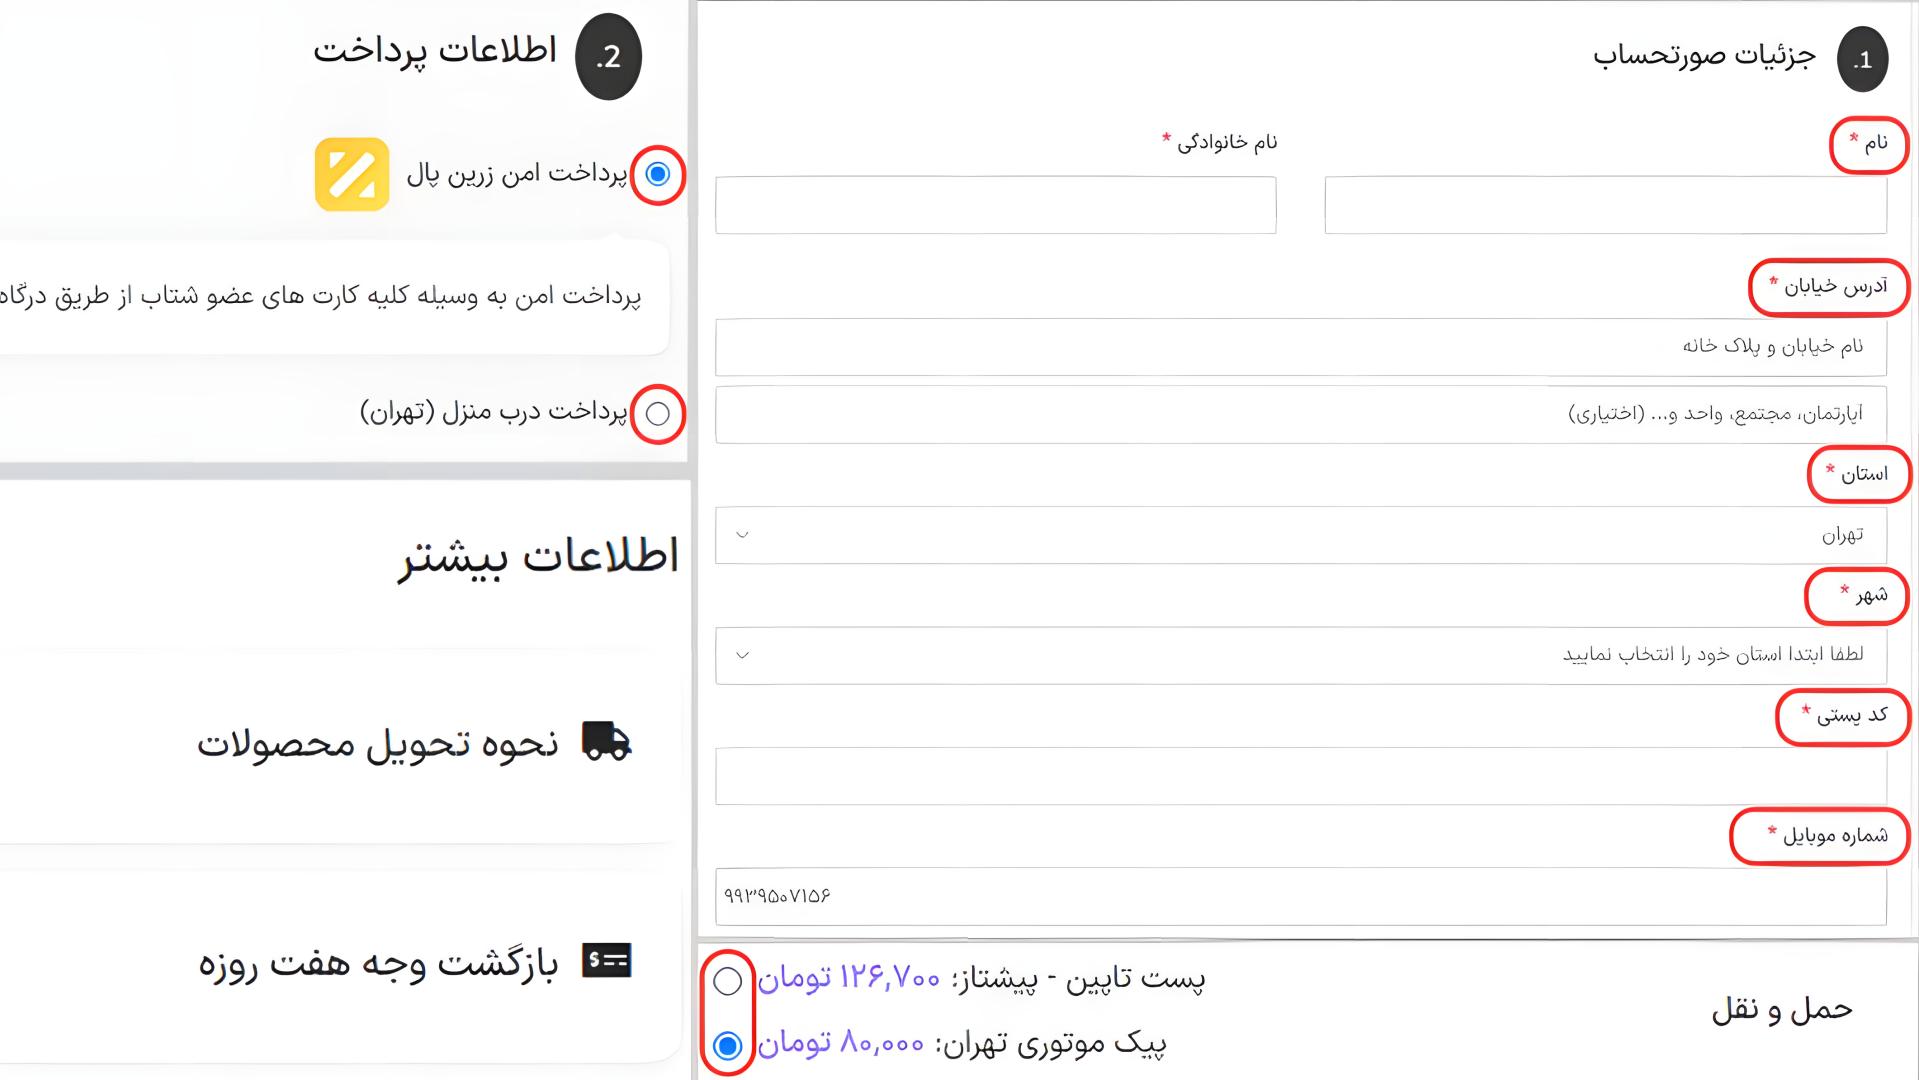The width and height of the screenshot is (1919, 1080).
Task: Click into the last name input field
Action: pos(996,205)
